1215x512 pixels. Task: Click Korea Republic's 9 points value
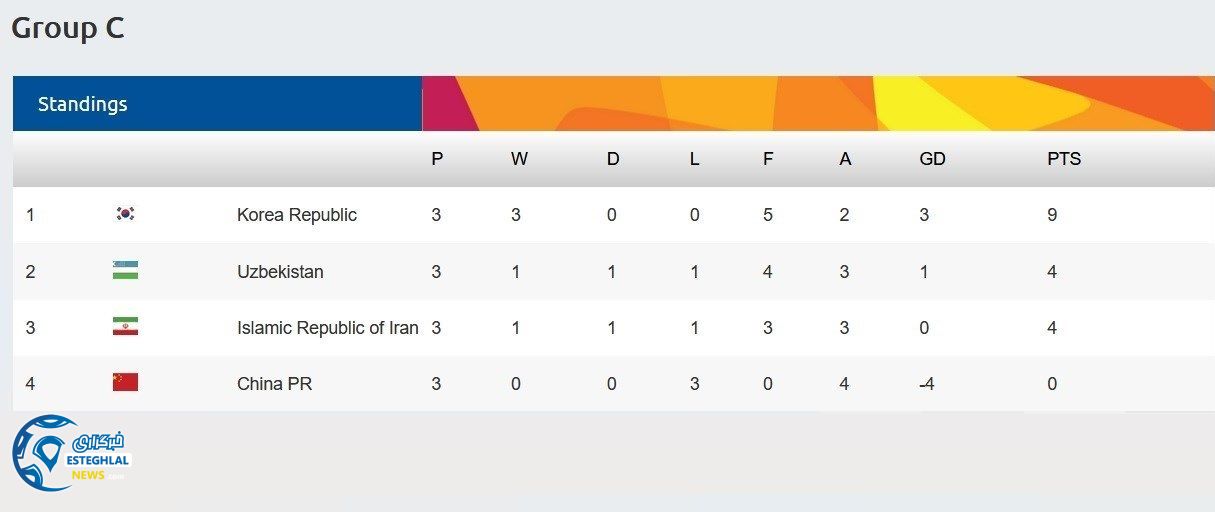pos(1052,215)
